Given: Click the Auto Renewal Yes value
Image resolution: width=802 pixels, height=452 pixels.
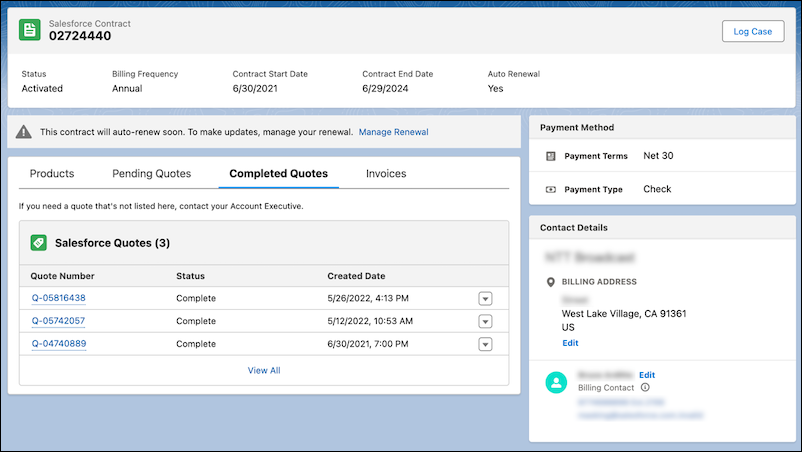Looking at the screenshot, I should click(x=495, y=88).
